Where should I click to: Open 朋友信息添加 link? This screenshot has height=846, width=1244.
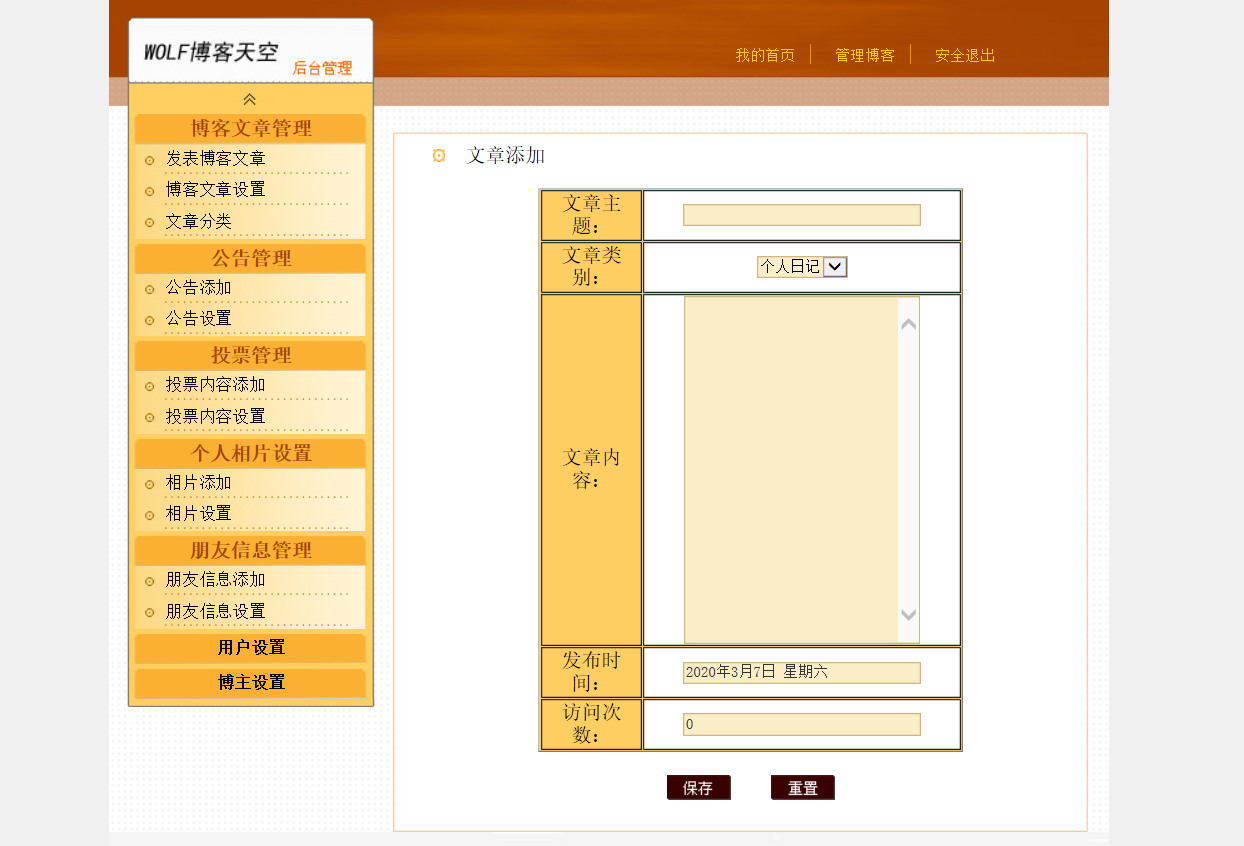click(x=216, y=579)
